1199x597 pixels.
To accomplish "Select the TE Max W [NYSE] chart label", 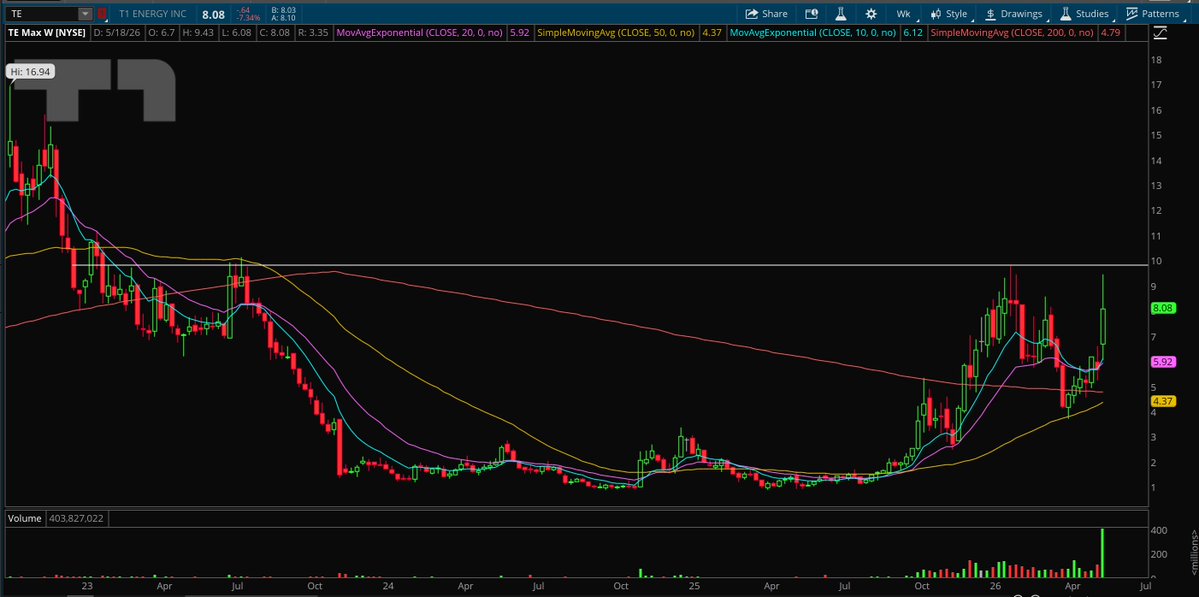I will tap(46, 33).
